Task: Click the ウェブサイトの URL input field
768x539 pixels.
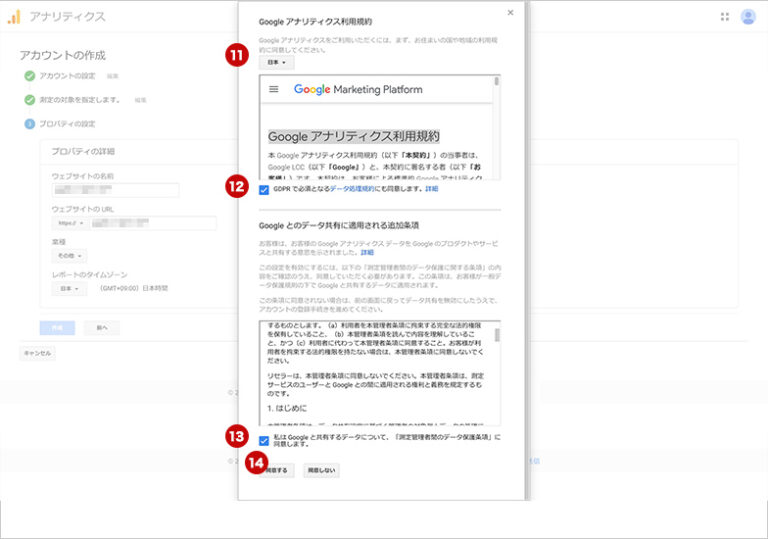Action: point(152,223)
